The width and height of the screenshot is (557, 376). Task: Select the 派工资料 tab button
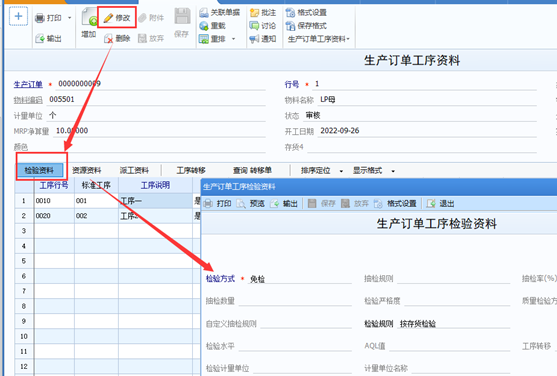[134, 171]
